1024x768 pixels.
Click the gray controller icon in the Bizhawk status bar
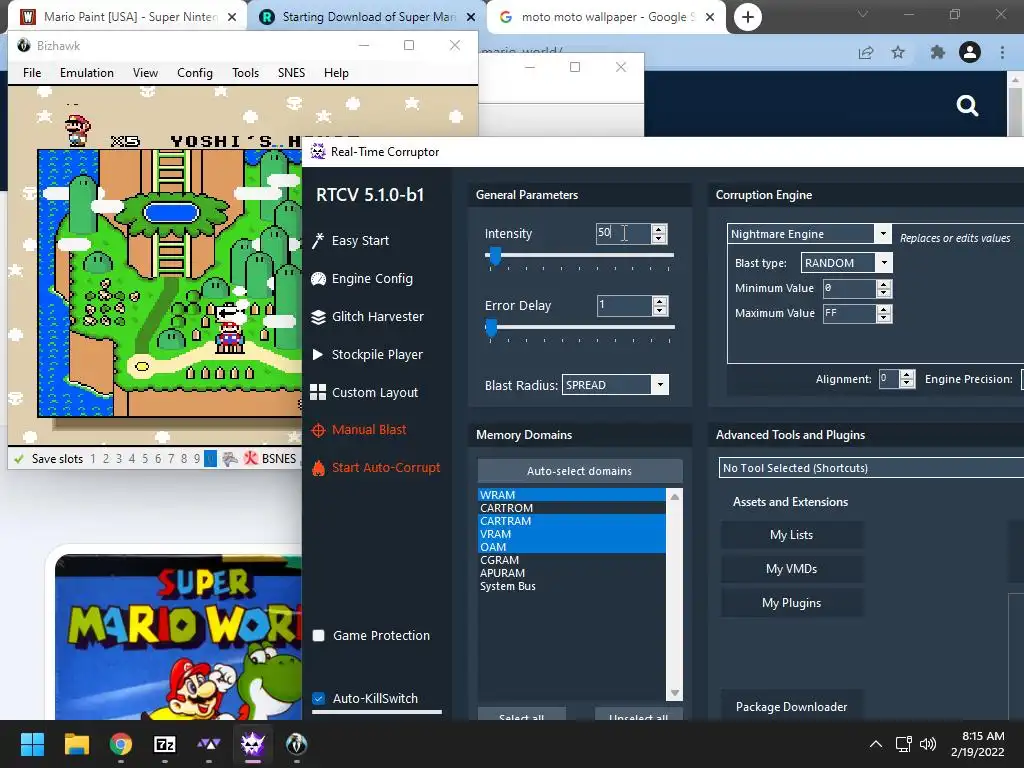230,458
